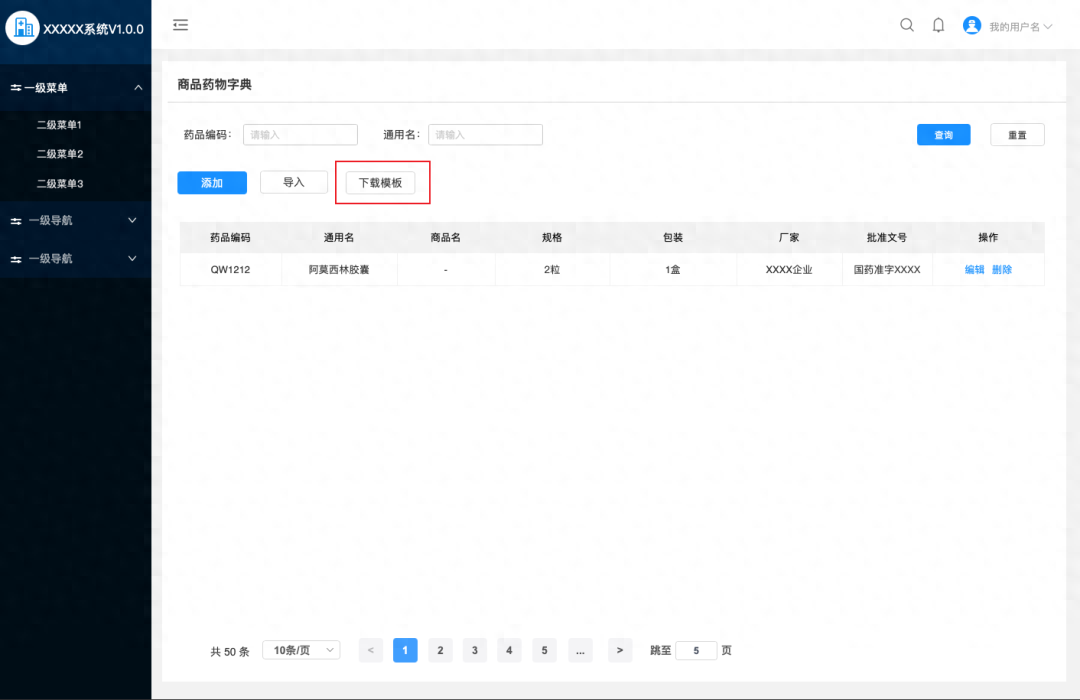Viewport: 1080px width, 700px height.
Task: Click the system logo icon
Action: point(23,28)
